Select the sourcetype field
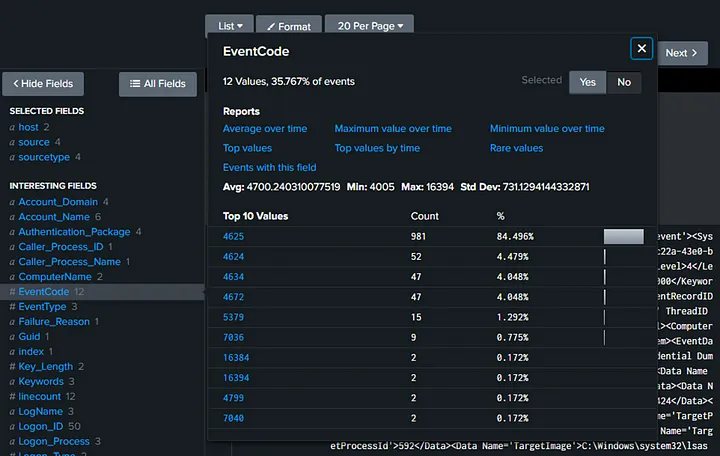Viewport: 720px width, 456px height. pyautogui.click(x=44, y=157)
